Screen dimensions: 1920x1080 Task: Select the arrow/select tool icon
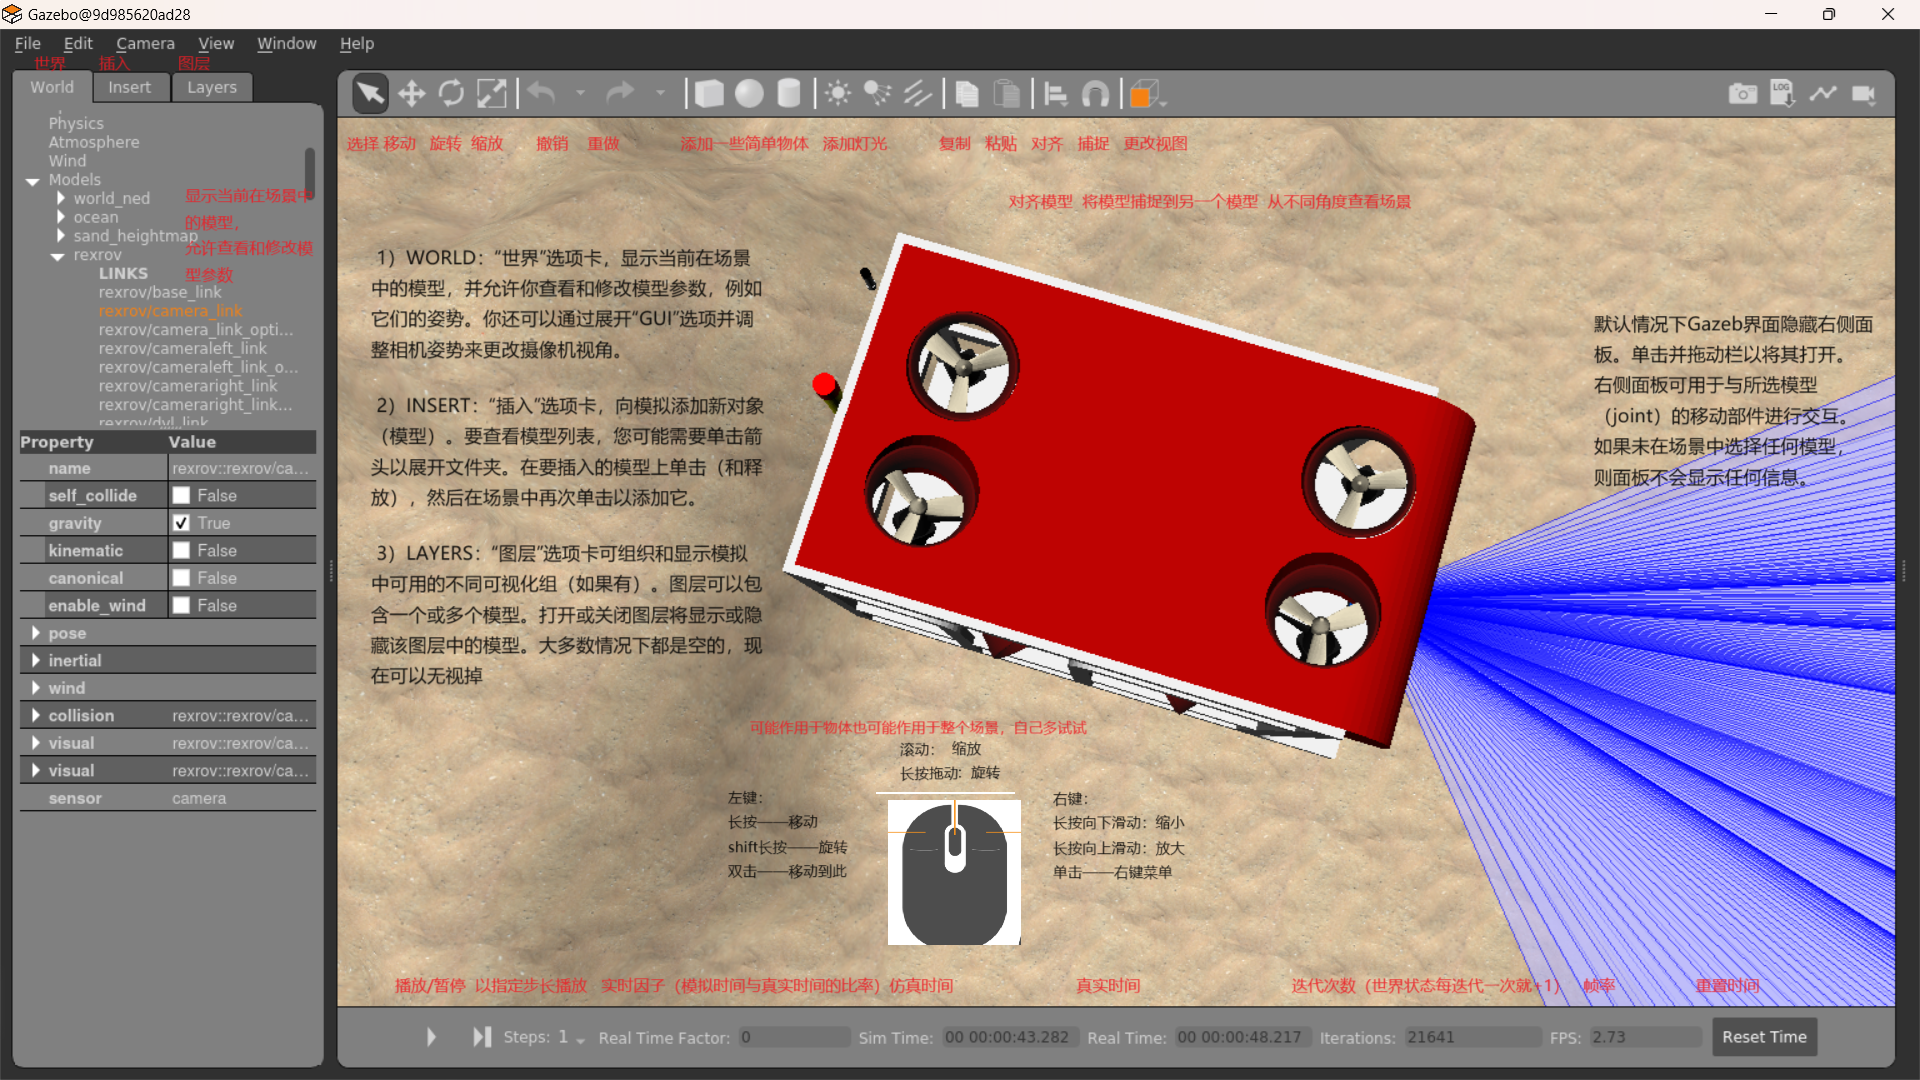369,94
